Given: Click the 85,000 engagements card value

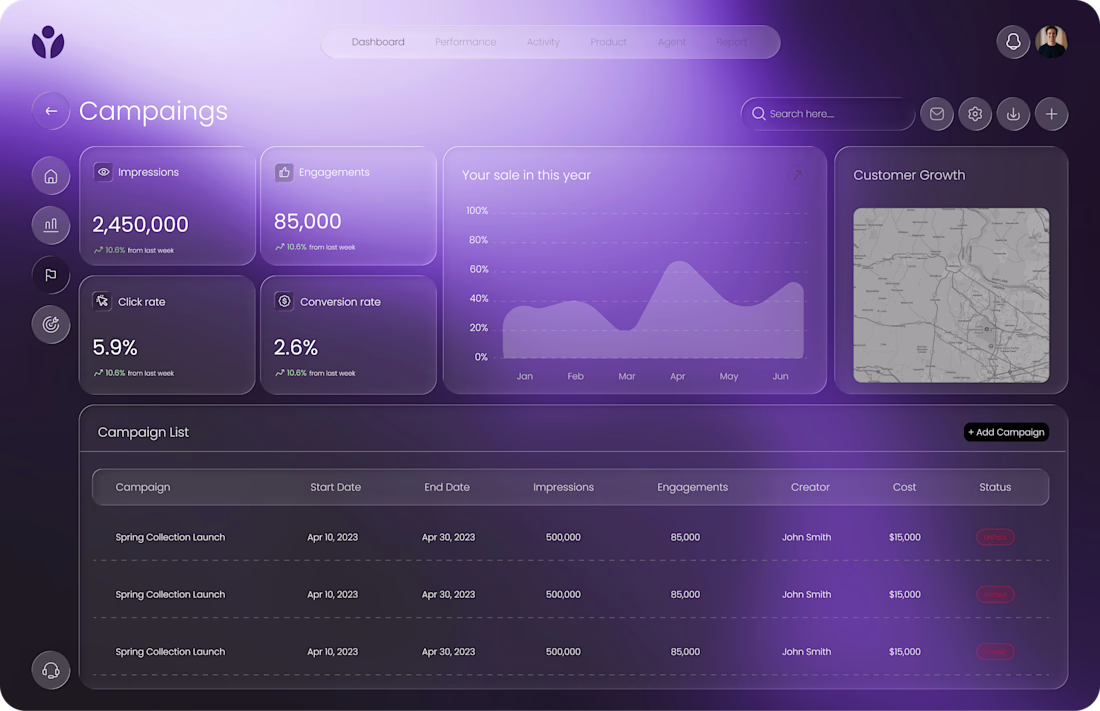Looking at the screenshot, I should (x=307, y=222).
